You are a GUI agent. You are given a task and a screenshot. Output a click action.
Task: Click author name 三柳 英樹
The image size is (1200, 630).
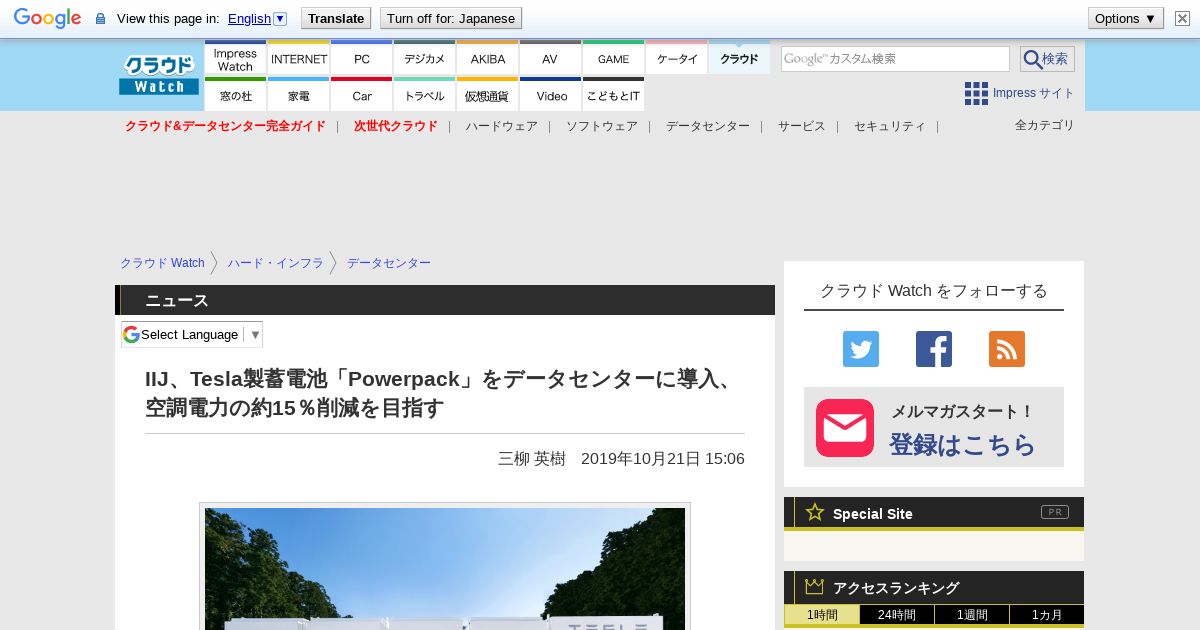click(x=532, y=459)
